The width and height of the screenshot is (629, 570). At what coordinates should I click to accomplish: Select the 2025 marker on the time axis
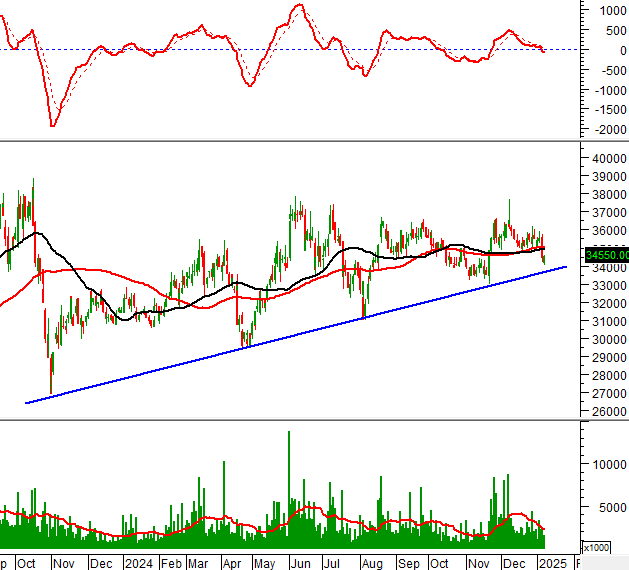(552, 564)
